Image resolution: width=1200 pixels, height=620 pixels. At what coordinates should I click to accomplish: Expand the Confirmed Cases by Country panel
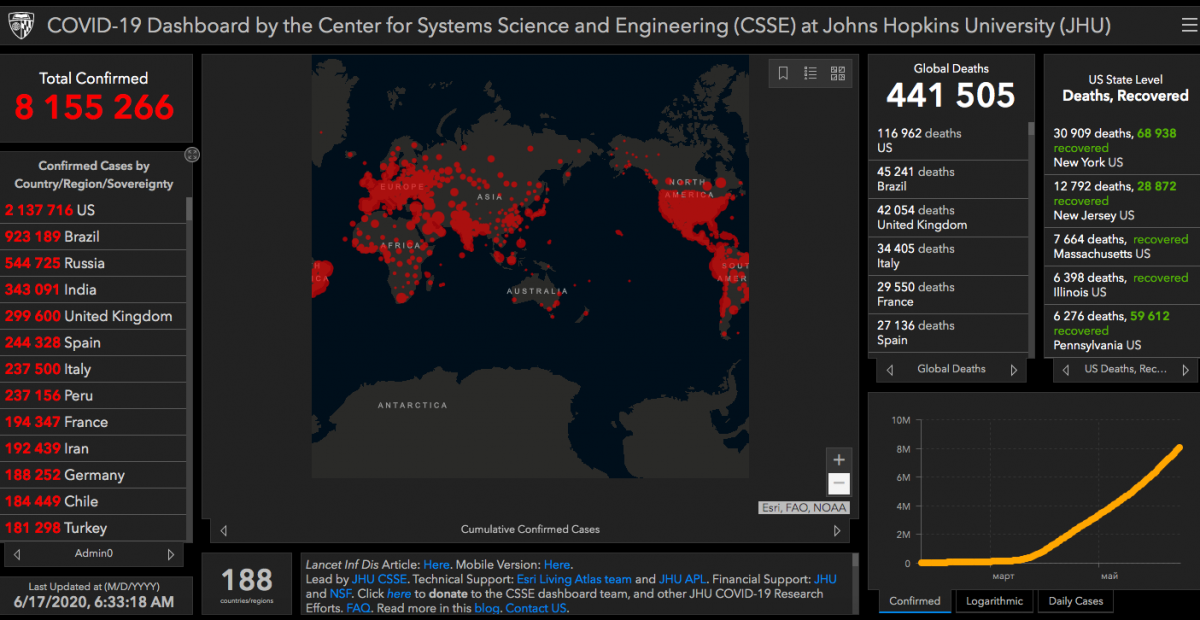pos(192,154)
